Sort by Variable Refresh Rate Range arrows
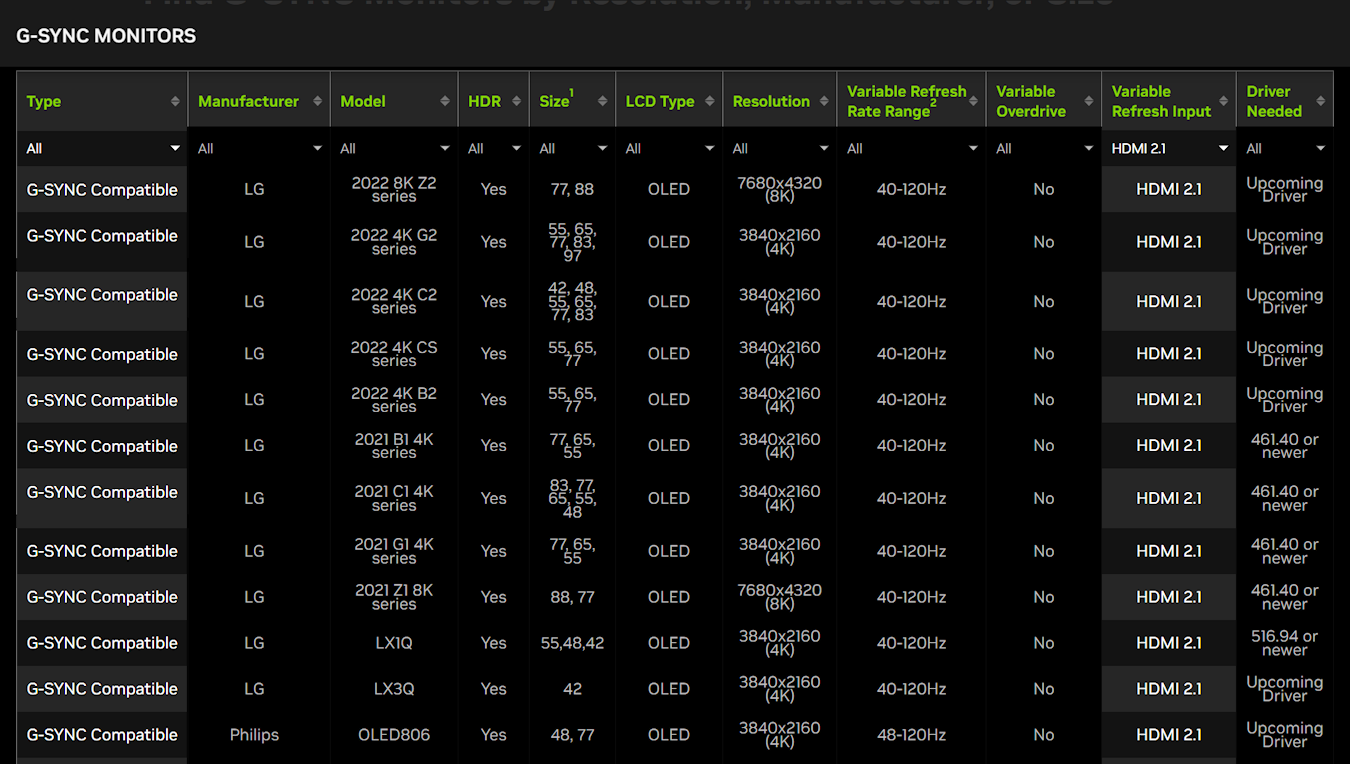The width and height of the screenshot is (1350, 764). [x=973, y=101]
